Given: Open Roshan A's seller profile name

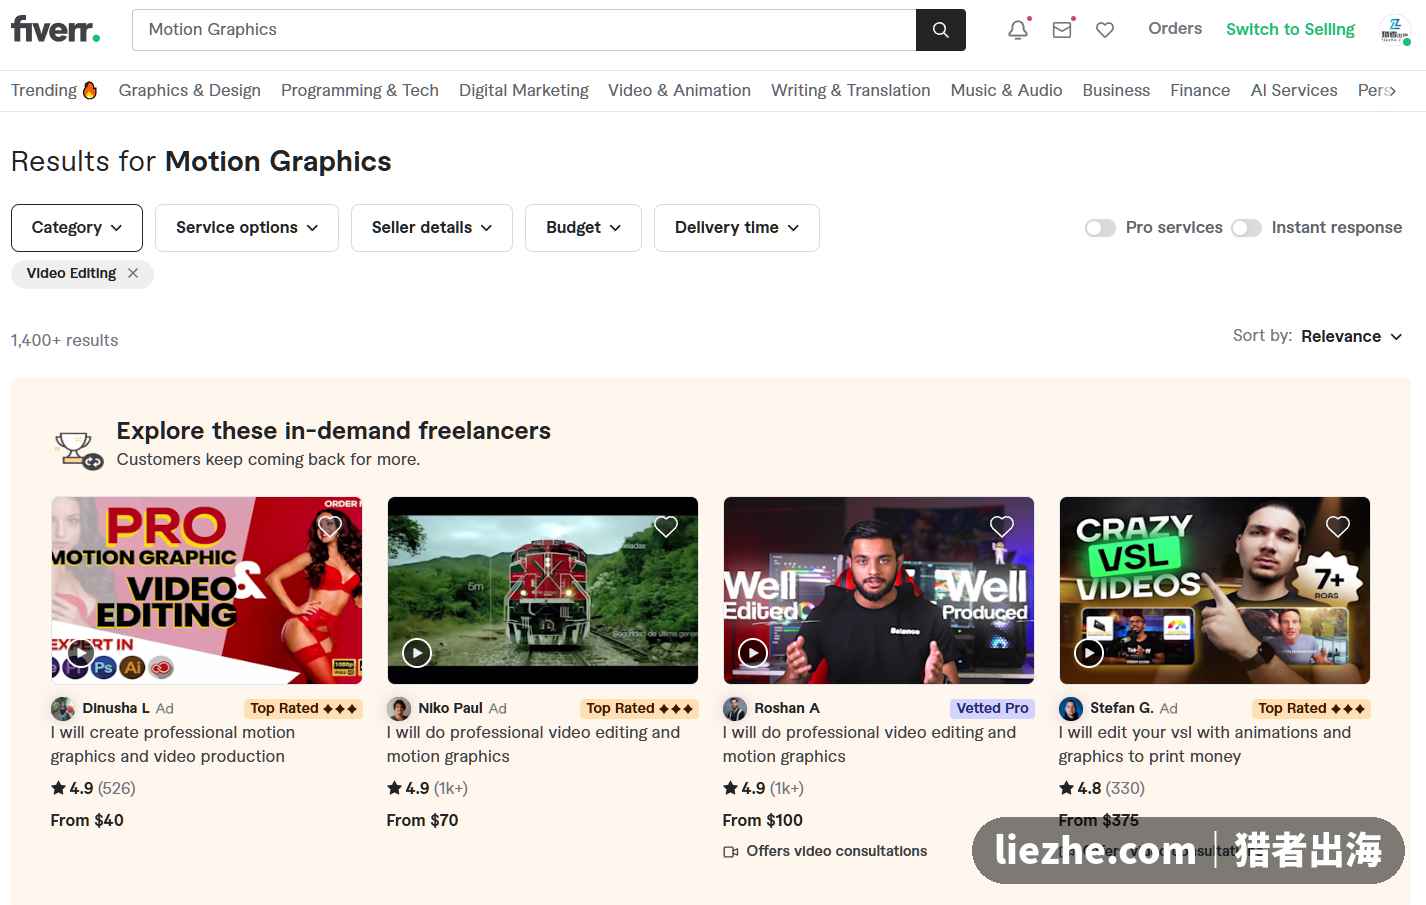Looking at the screenshot, I should (787, 708).
